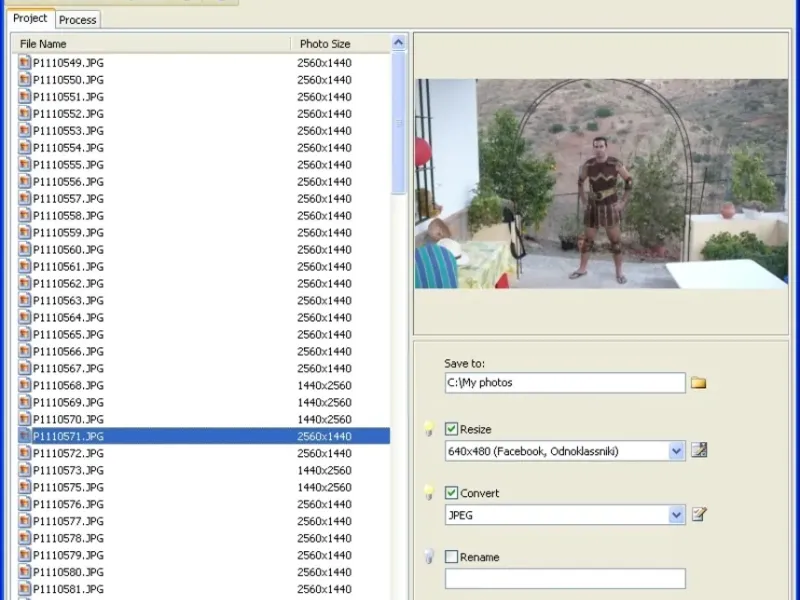Uncheck the Convert option
This screenshot has width=800, height=600.
pos(452,493)
